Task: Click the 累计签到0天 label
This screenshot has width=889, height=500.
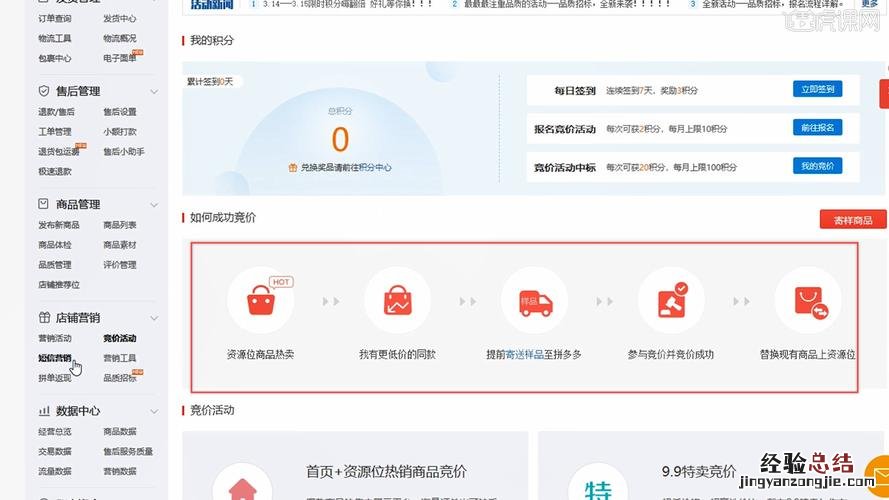Action: click(210, 82)
